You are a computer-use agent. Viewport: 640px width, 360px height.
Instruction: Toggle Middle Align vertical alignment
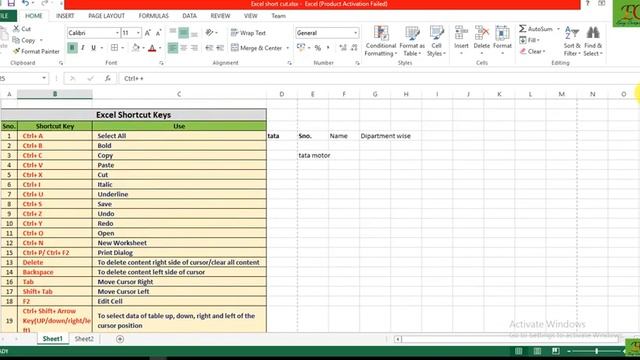pyautogui.click(x=184, y=33)
